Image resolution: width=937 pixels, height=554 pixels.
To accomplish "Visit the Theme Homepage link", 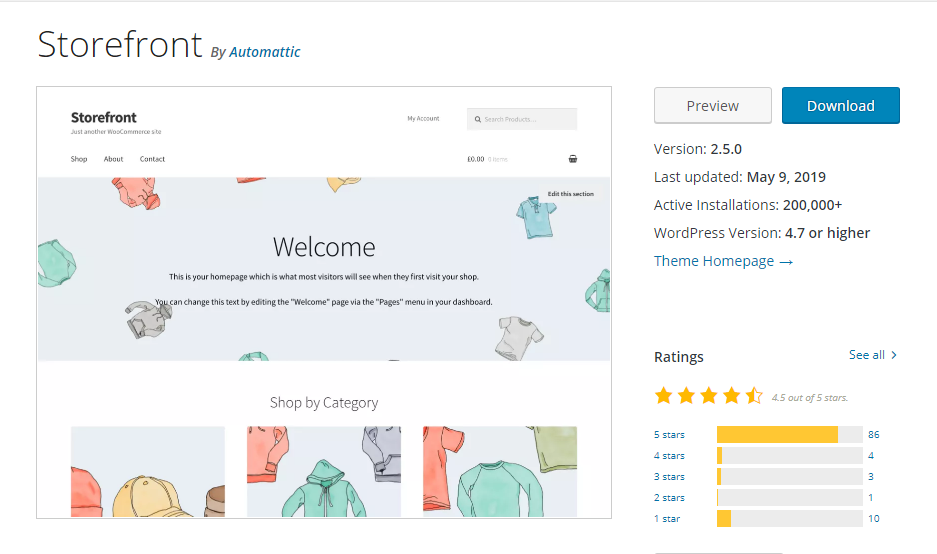I will pos(723,261).
